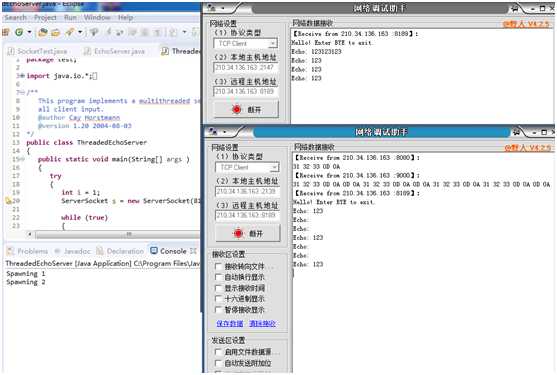
Task: Open the dropdown arrow beside the pencil icon
Action: [80, 33]
